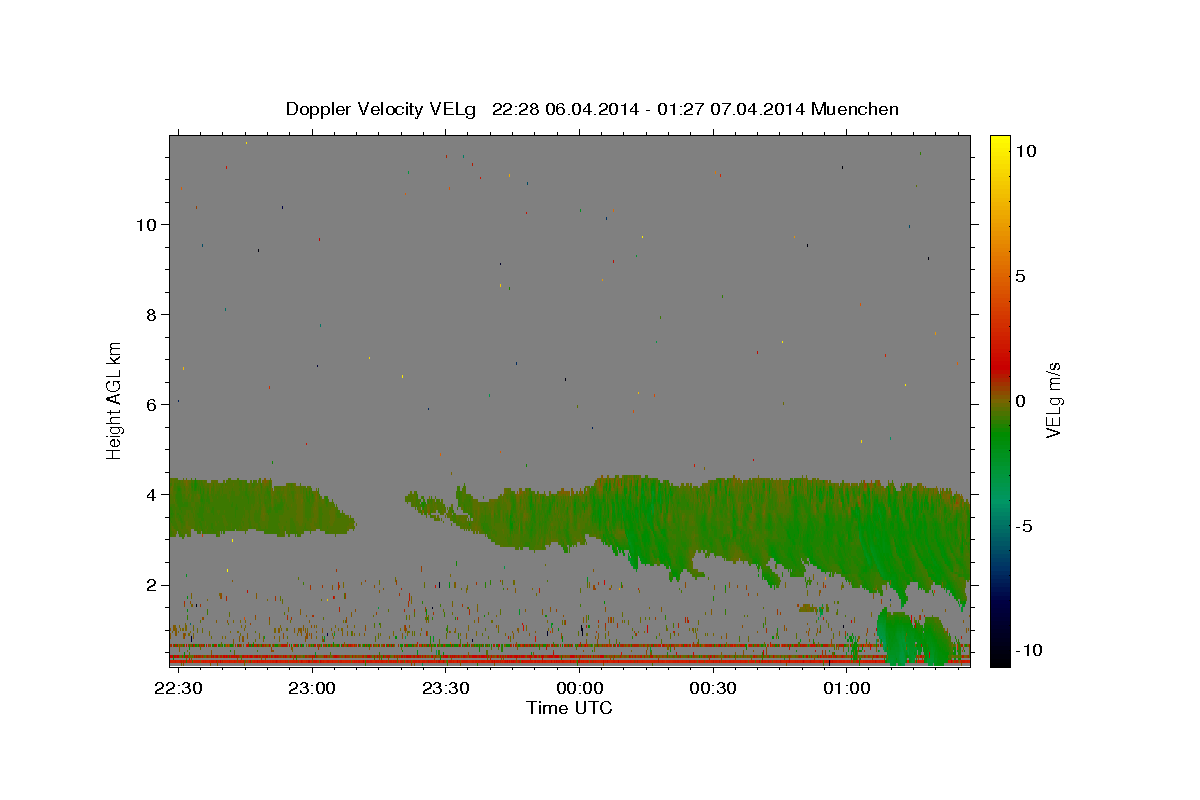Click the 22:30 time tick label
Viewport: 1200px width, 800px height.
pyautogui.click(x=179, y=688)
